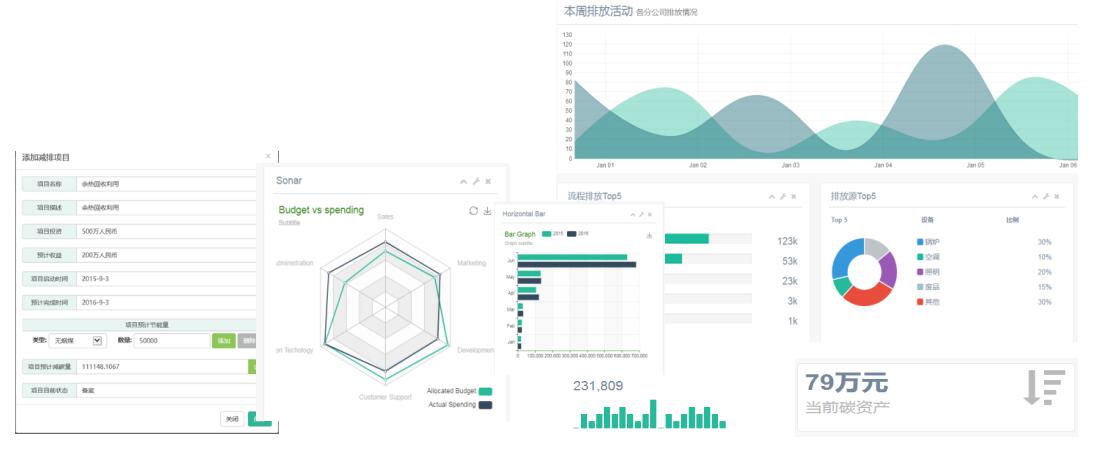This screenshot has width=1119, height=456.
Task: Toggle Actual Spending legend swatch in radar chart
Action: click(x=485, y=405)
